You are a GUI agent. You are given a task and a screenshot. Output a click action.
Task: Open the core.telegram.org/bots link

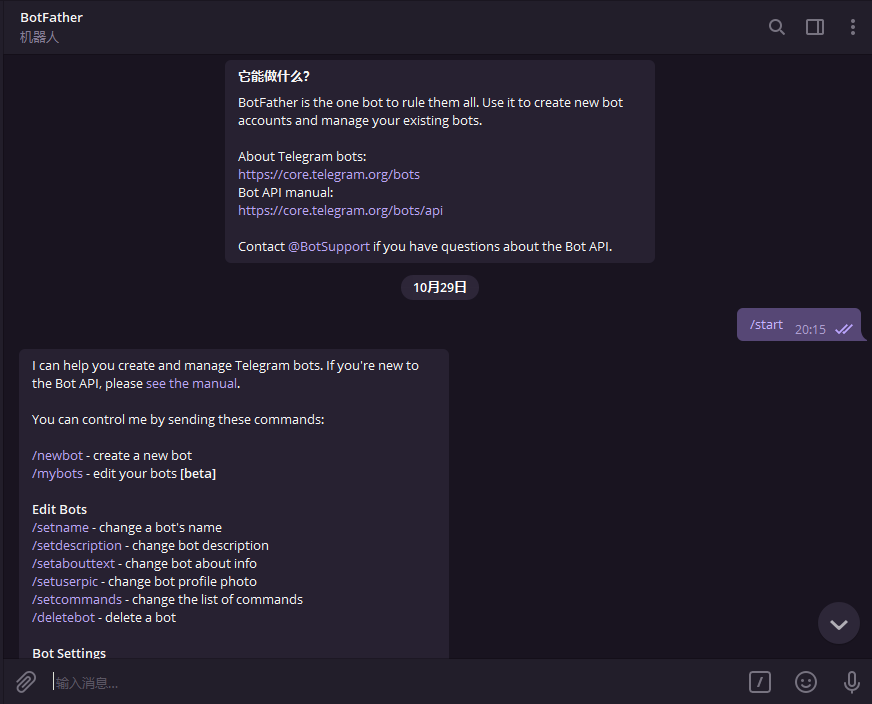coord(329,174)
